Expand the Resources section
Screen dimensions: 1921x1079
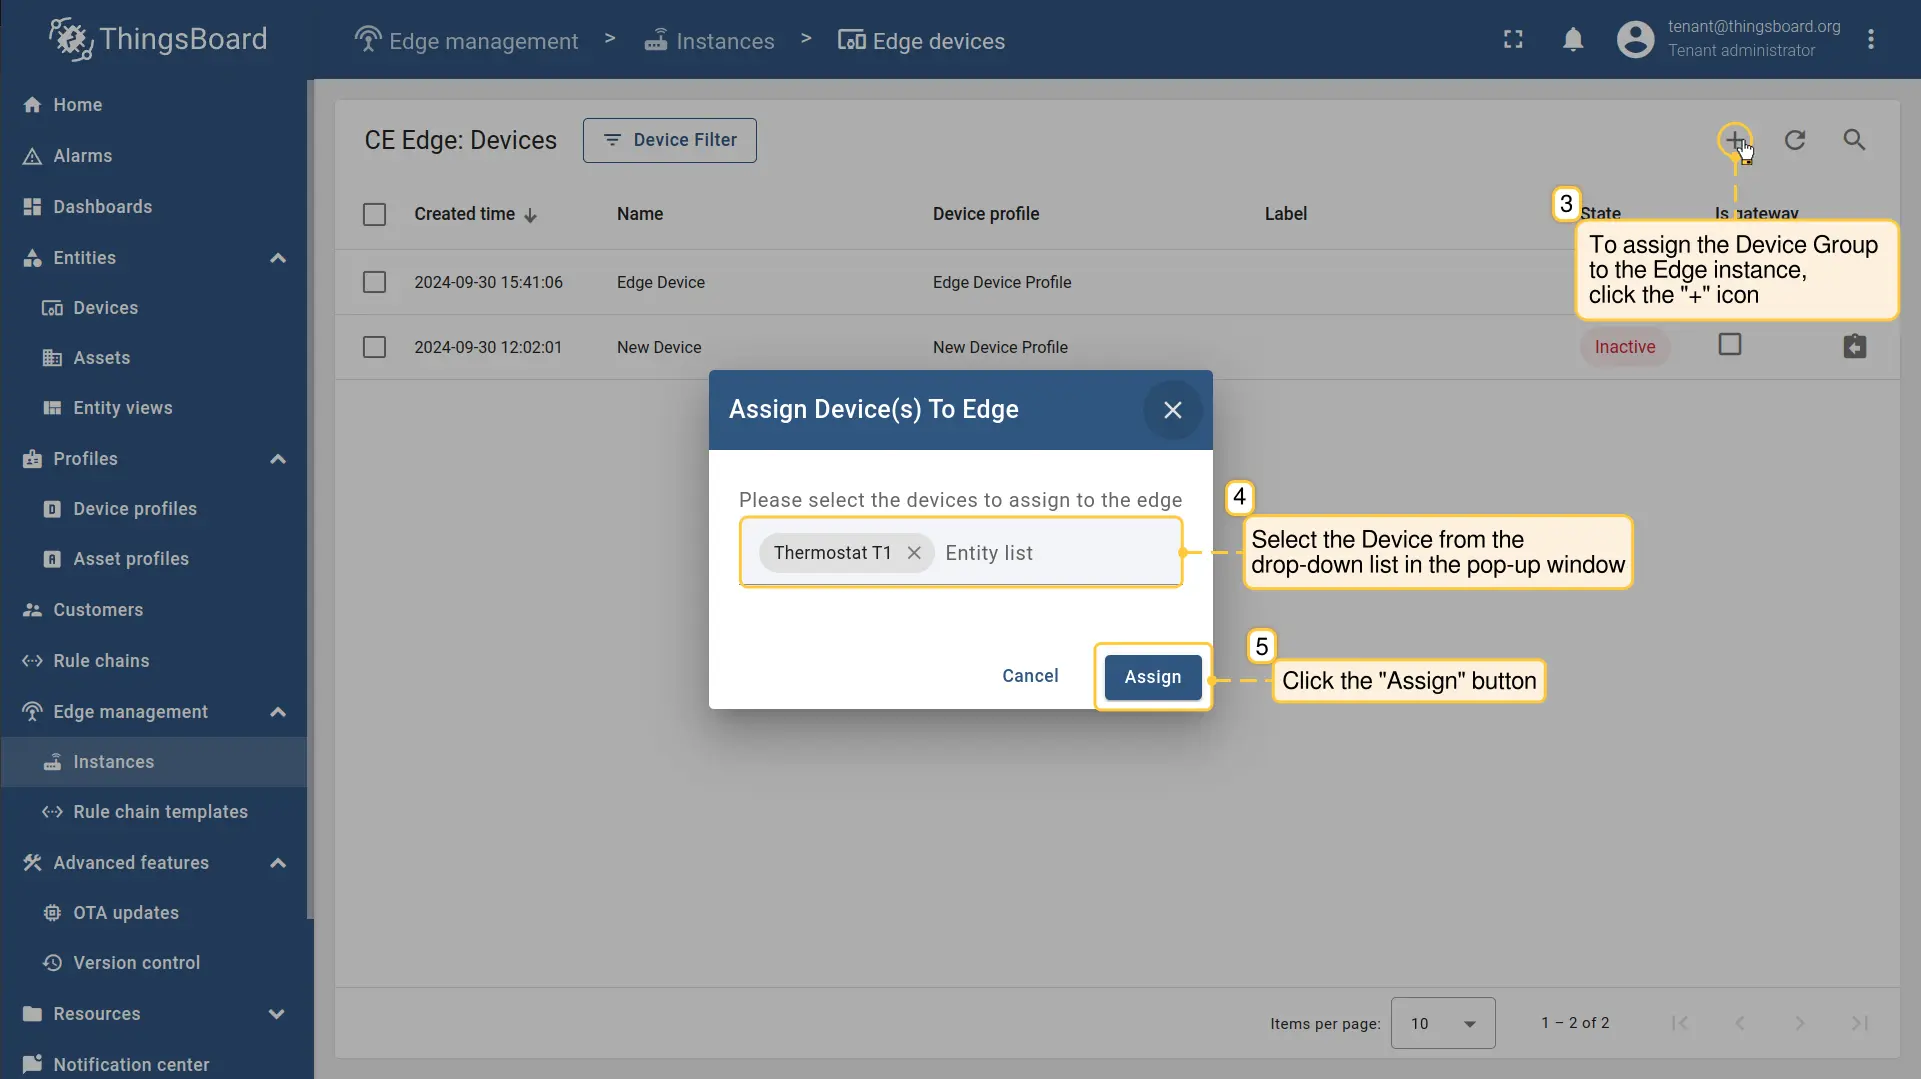point(278,1014)
